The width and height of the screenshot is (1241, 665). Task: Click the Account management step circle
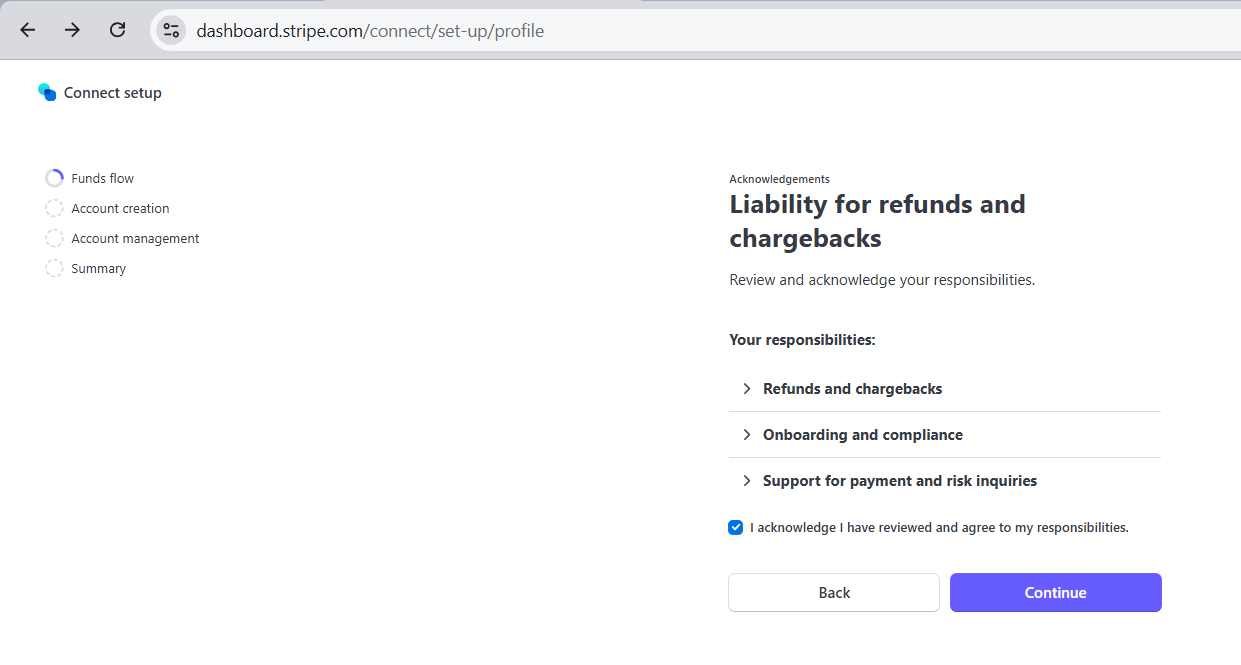pos(54,238)
